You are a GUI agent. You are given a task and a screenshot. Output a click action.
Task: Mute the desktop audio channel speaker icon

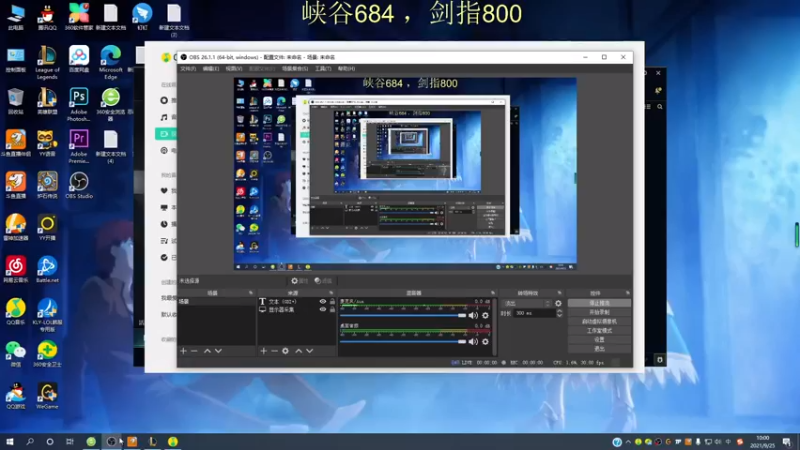[473, 341]
